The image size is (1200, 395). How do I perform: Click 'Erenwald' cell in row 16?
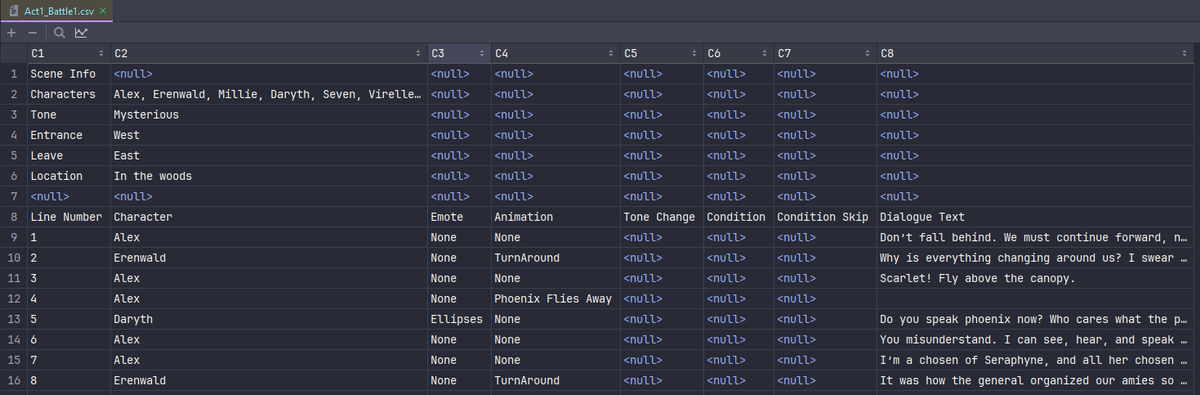pyautogui.click(x=268, y=380)
